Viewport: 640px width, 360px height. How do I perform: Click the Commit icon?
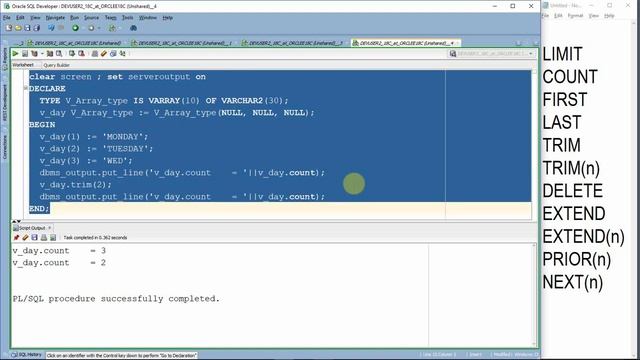72,53
